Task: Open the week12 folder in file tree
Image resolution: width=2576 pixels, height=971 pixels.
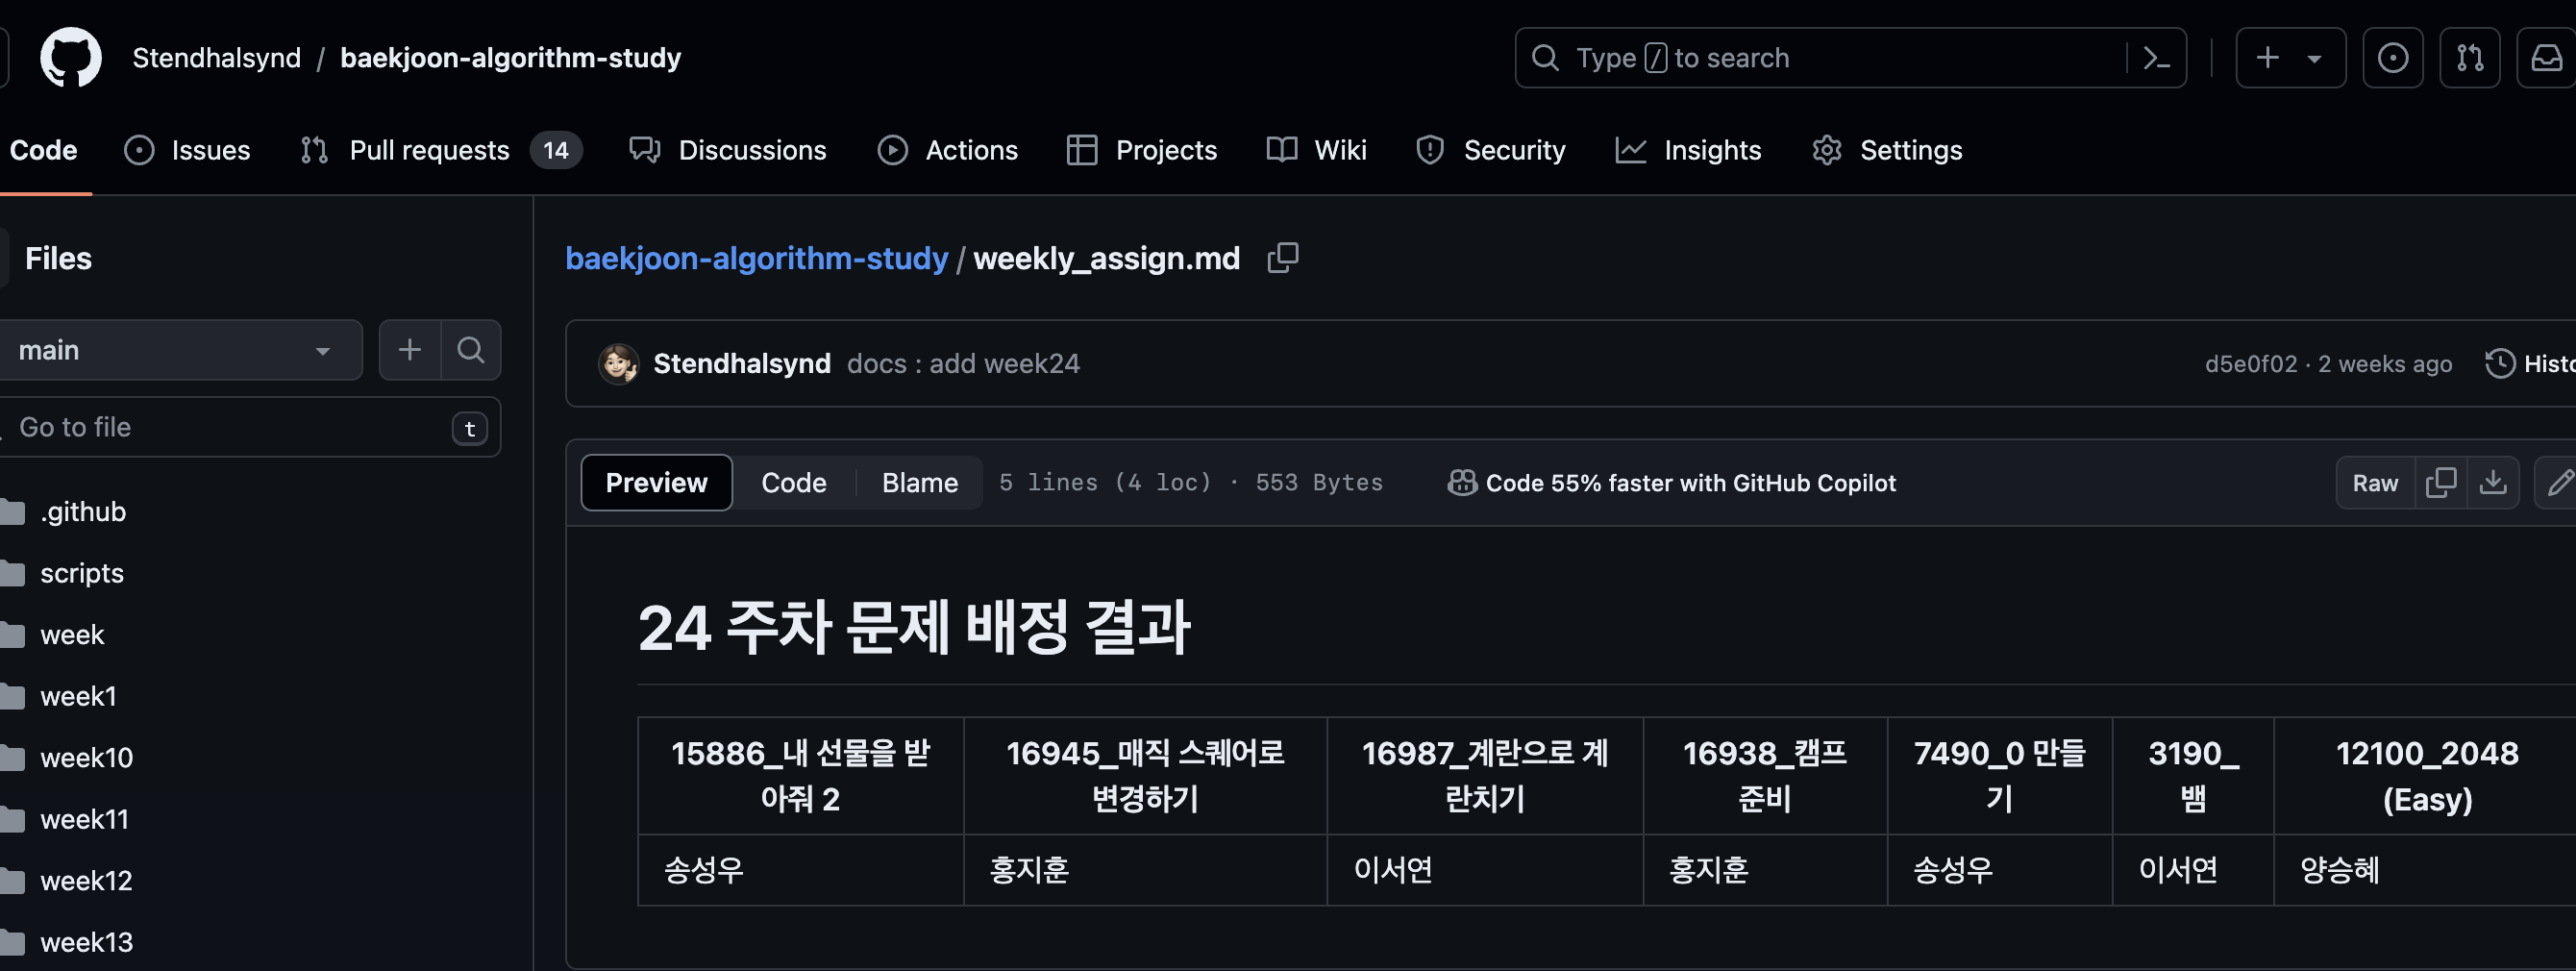Action: tap(86, 881)
